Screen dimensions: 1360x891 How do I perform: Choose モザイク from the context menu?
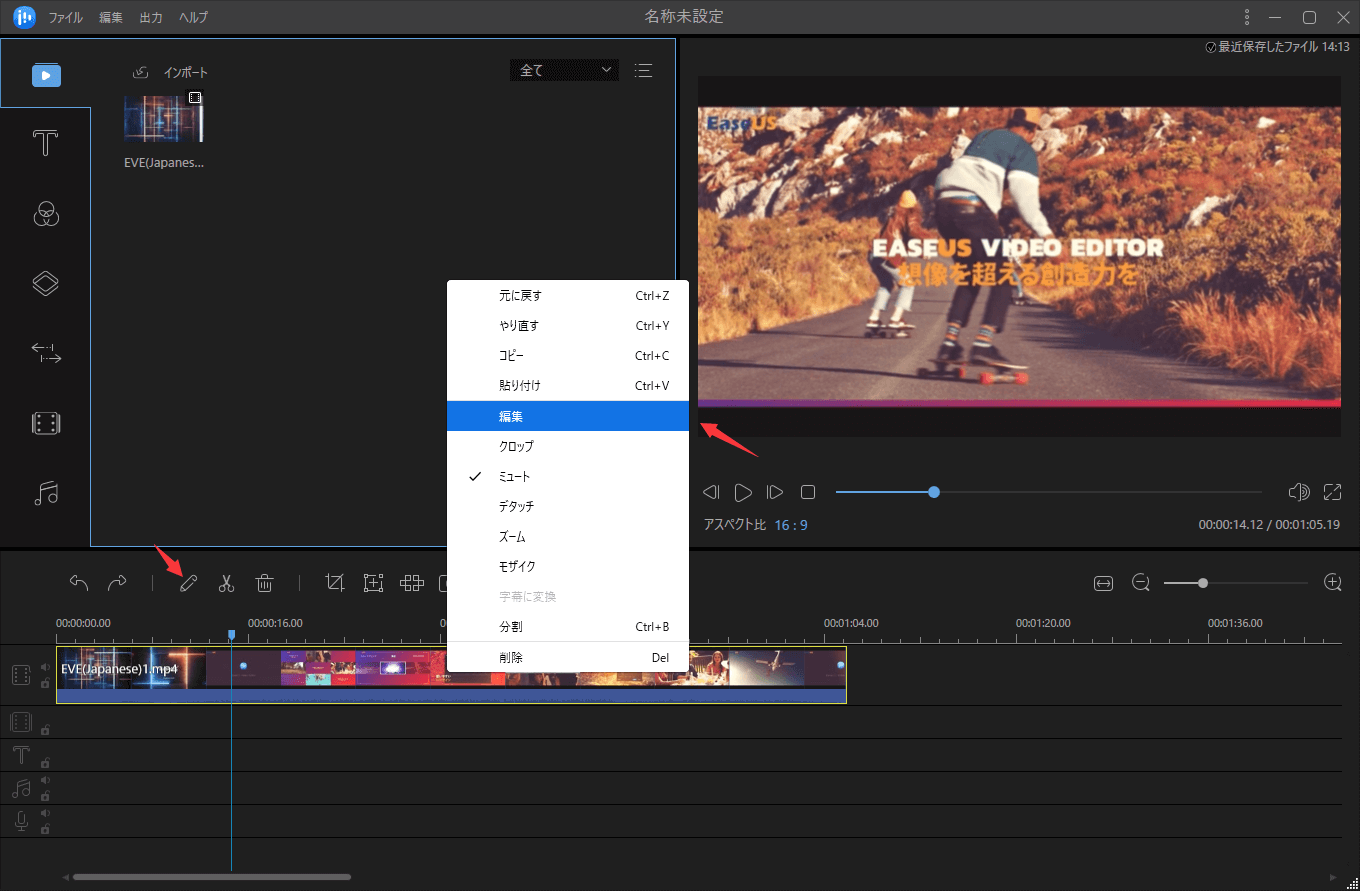tap(568, 566)
